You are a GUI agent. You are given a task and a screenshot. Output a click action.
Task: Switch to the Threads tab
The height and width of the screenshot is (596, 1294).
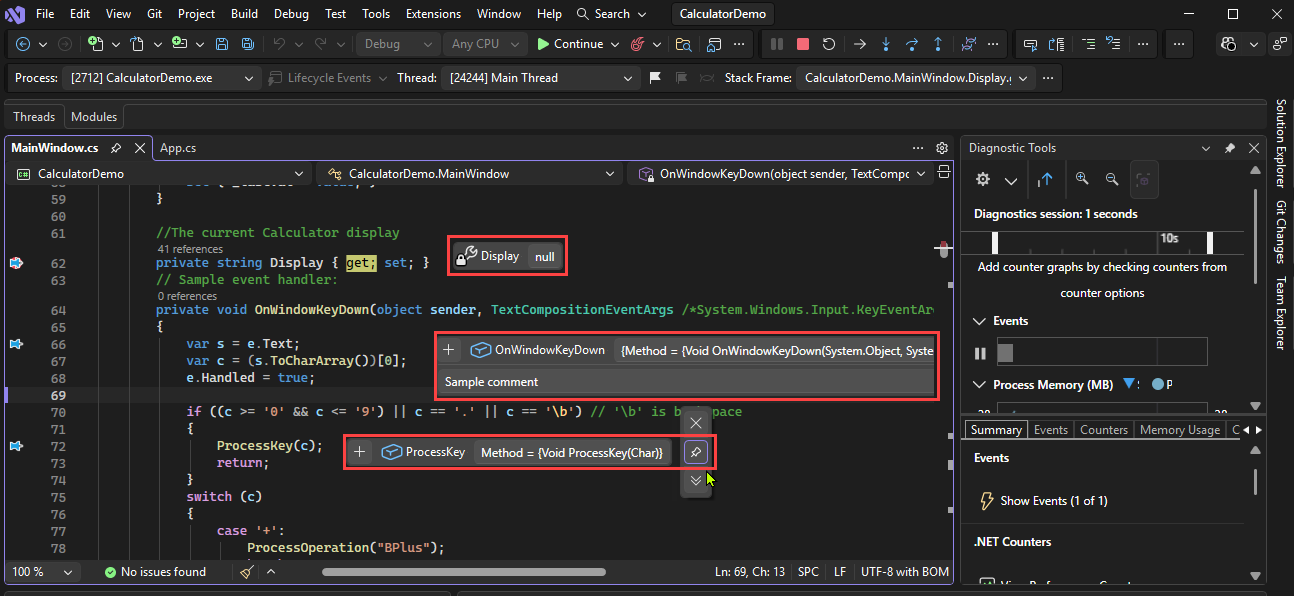[x=34, y=117]
